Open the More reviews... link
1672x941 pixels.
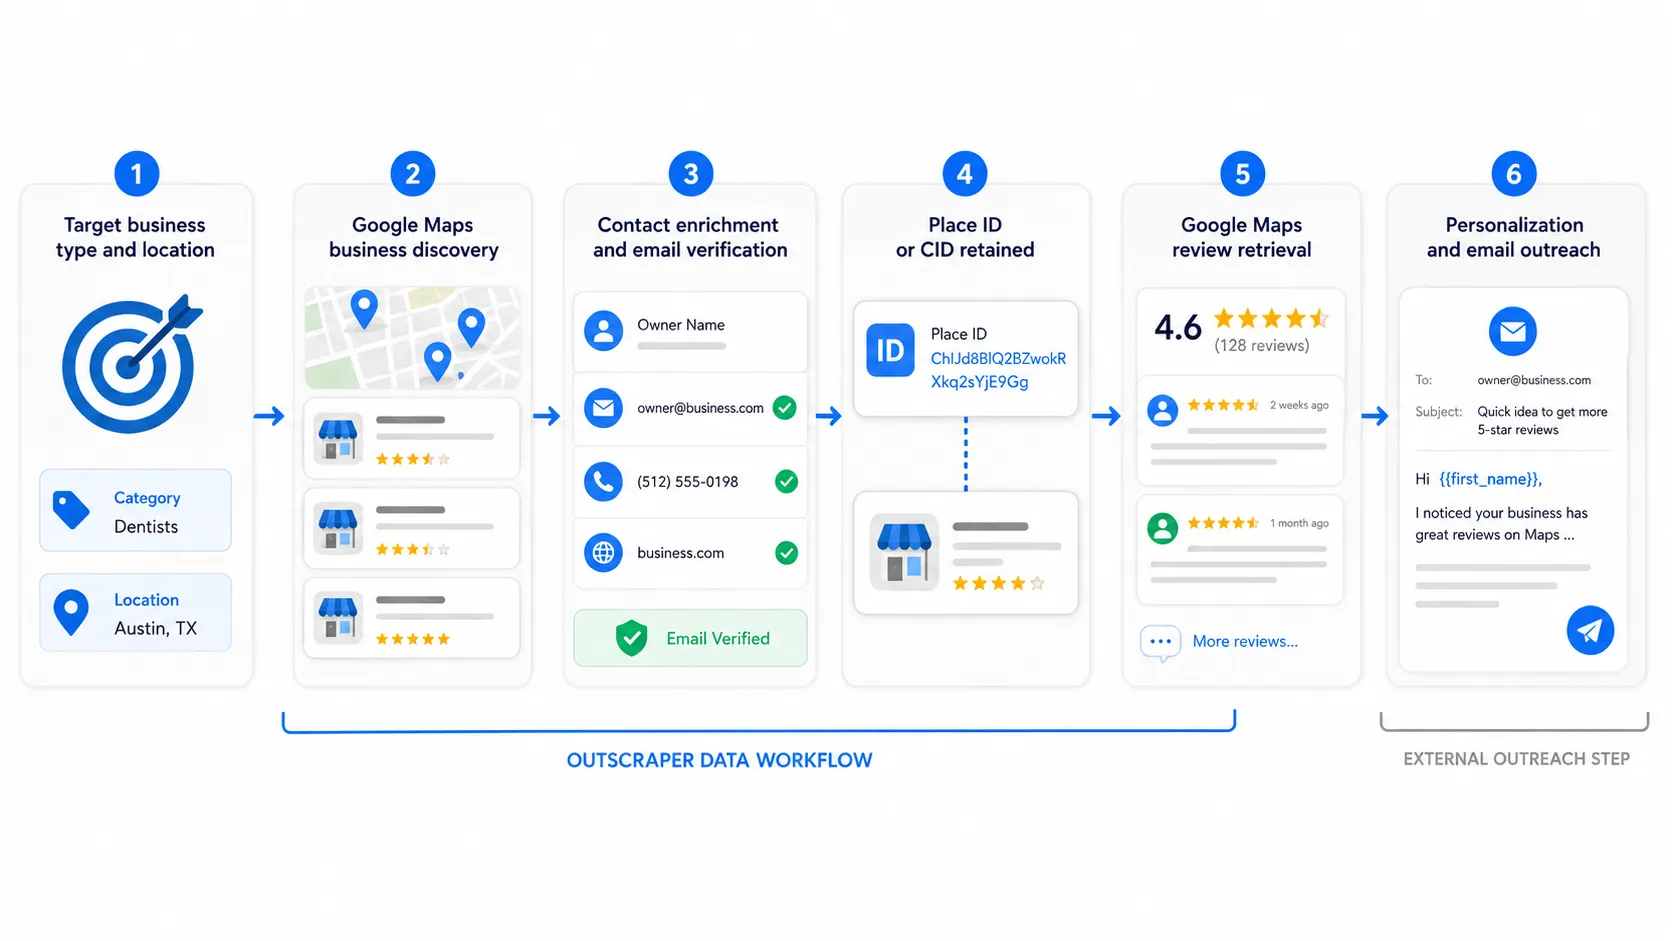(1245, 641)
